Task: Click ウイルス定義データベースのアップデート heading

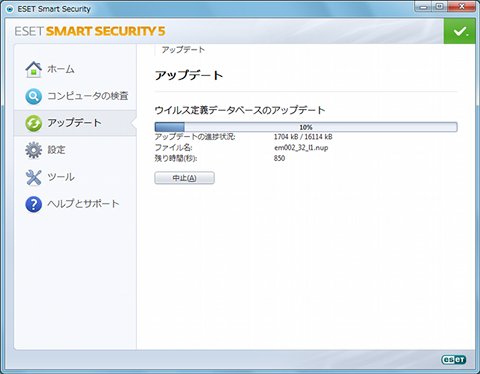Action: 240,110
